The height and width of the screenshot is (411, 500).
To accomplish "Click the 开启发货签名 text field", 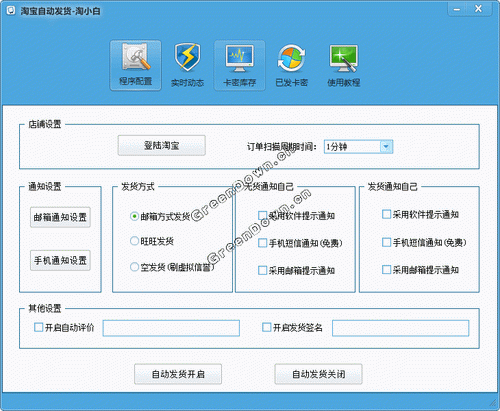I will pyautogui.click(x=401, y=328).
